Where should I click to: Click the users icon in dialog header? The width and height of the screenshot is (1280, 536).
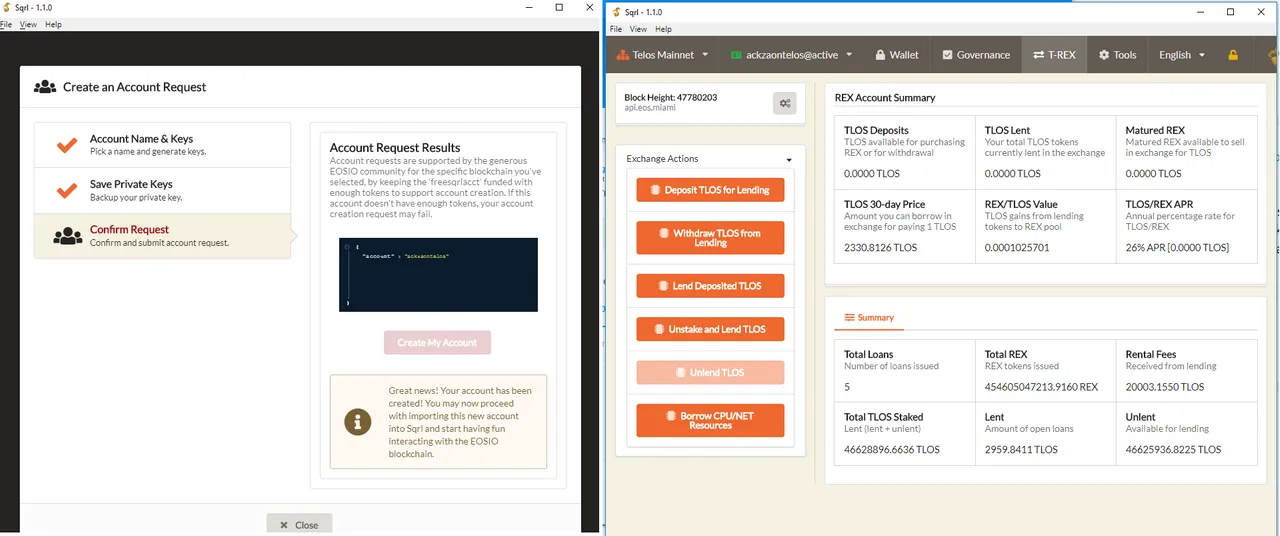coord(45,87)
